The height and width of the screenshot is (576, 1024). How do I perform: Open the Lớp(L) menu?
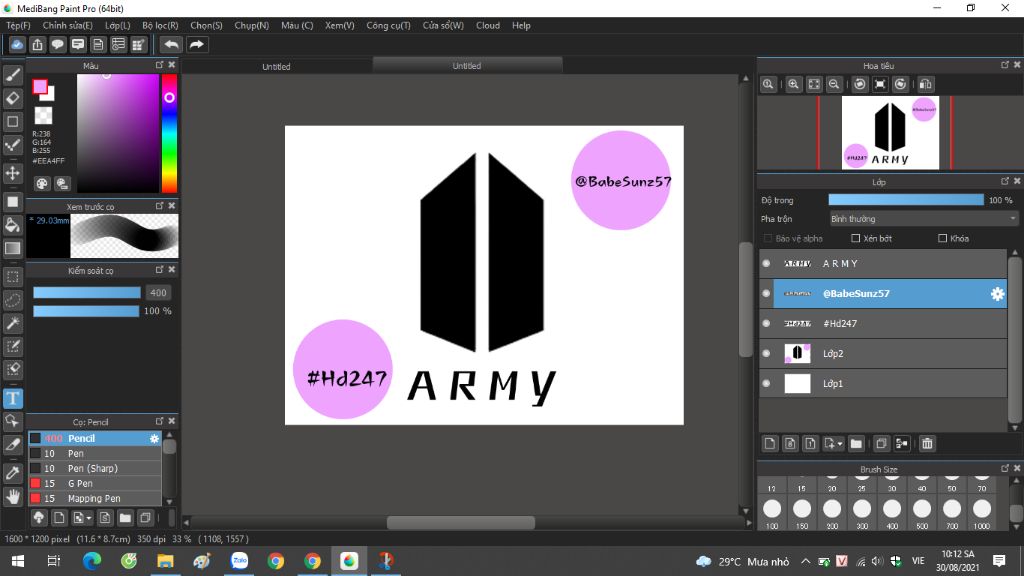(118, 25)
